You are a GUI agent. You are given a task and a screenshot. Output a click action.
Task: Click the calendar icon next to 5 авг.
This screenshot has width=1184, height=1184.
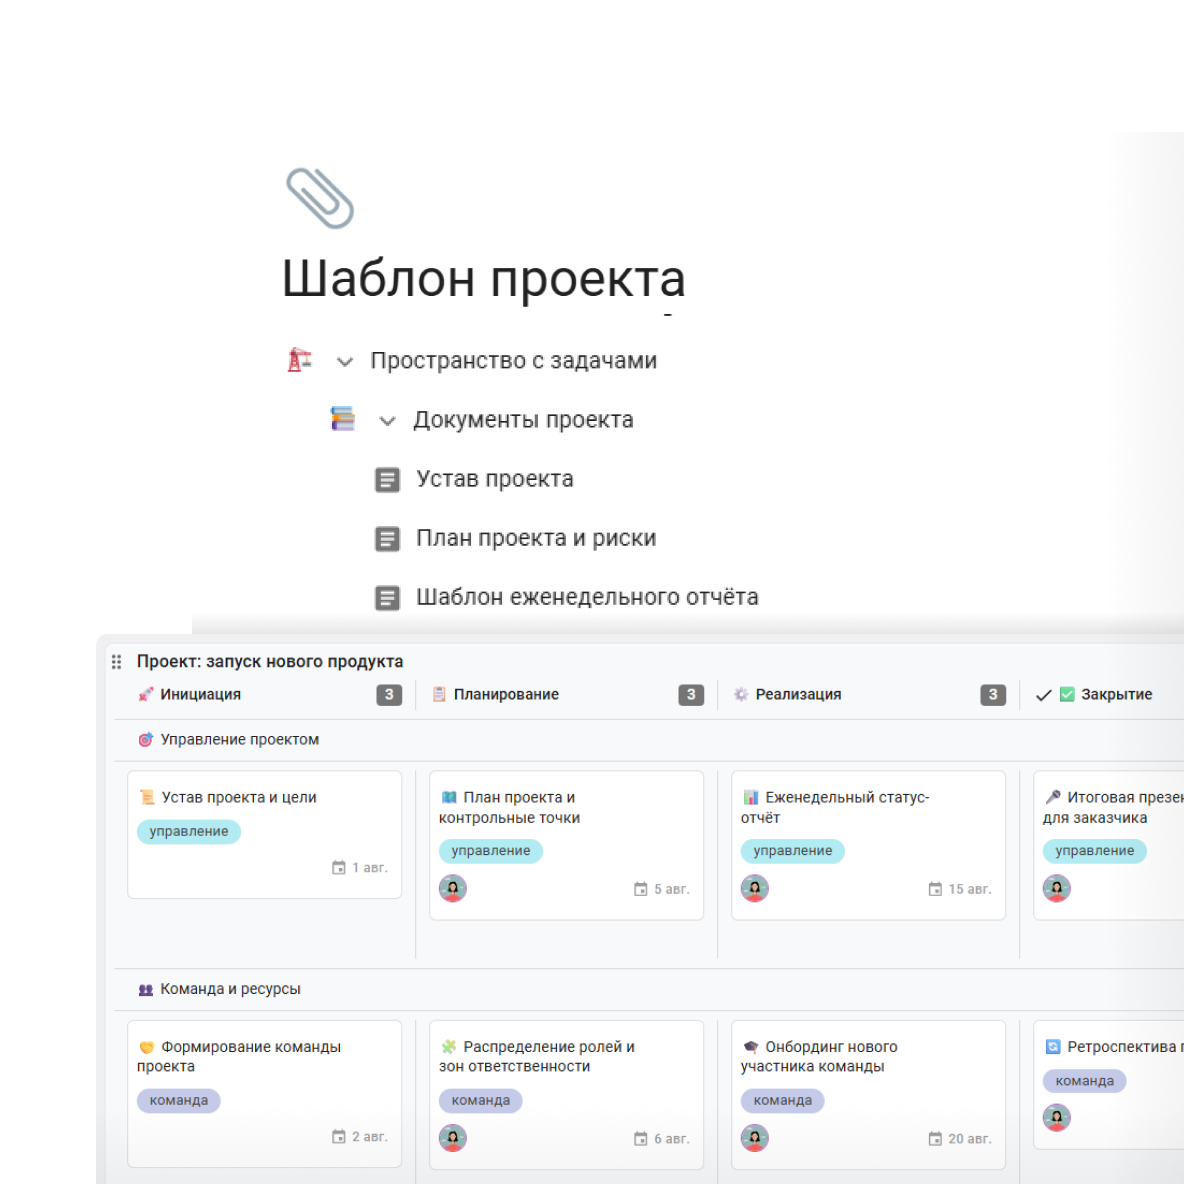click(x=640, y=890)
